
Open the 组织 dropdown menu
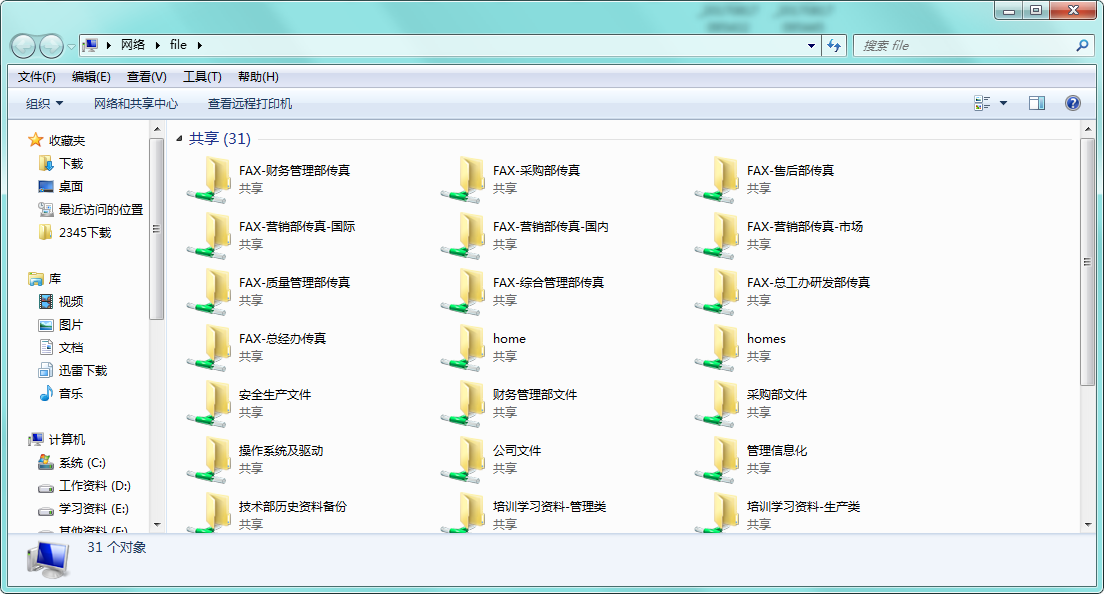point(44,103)
